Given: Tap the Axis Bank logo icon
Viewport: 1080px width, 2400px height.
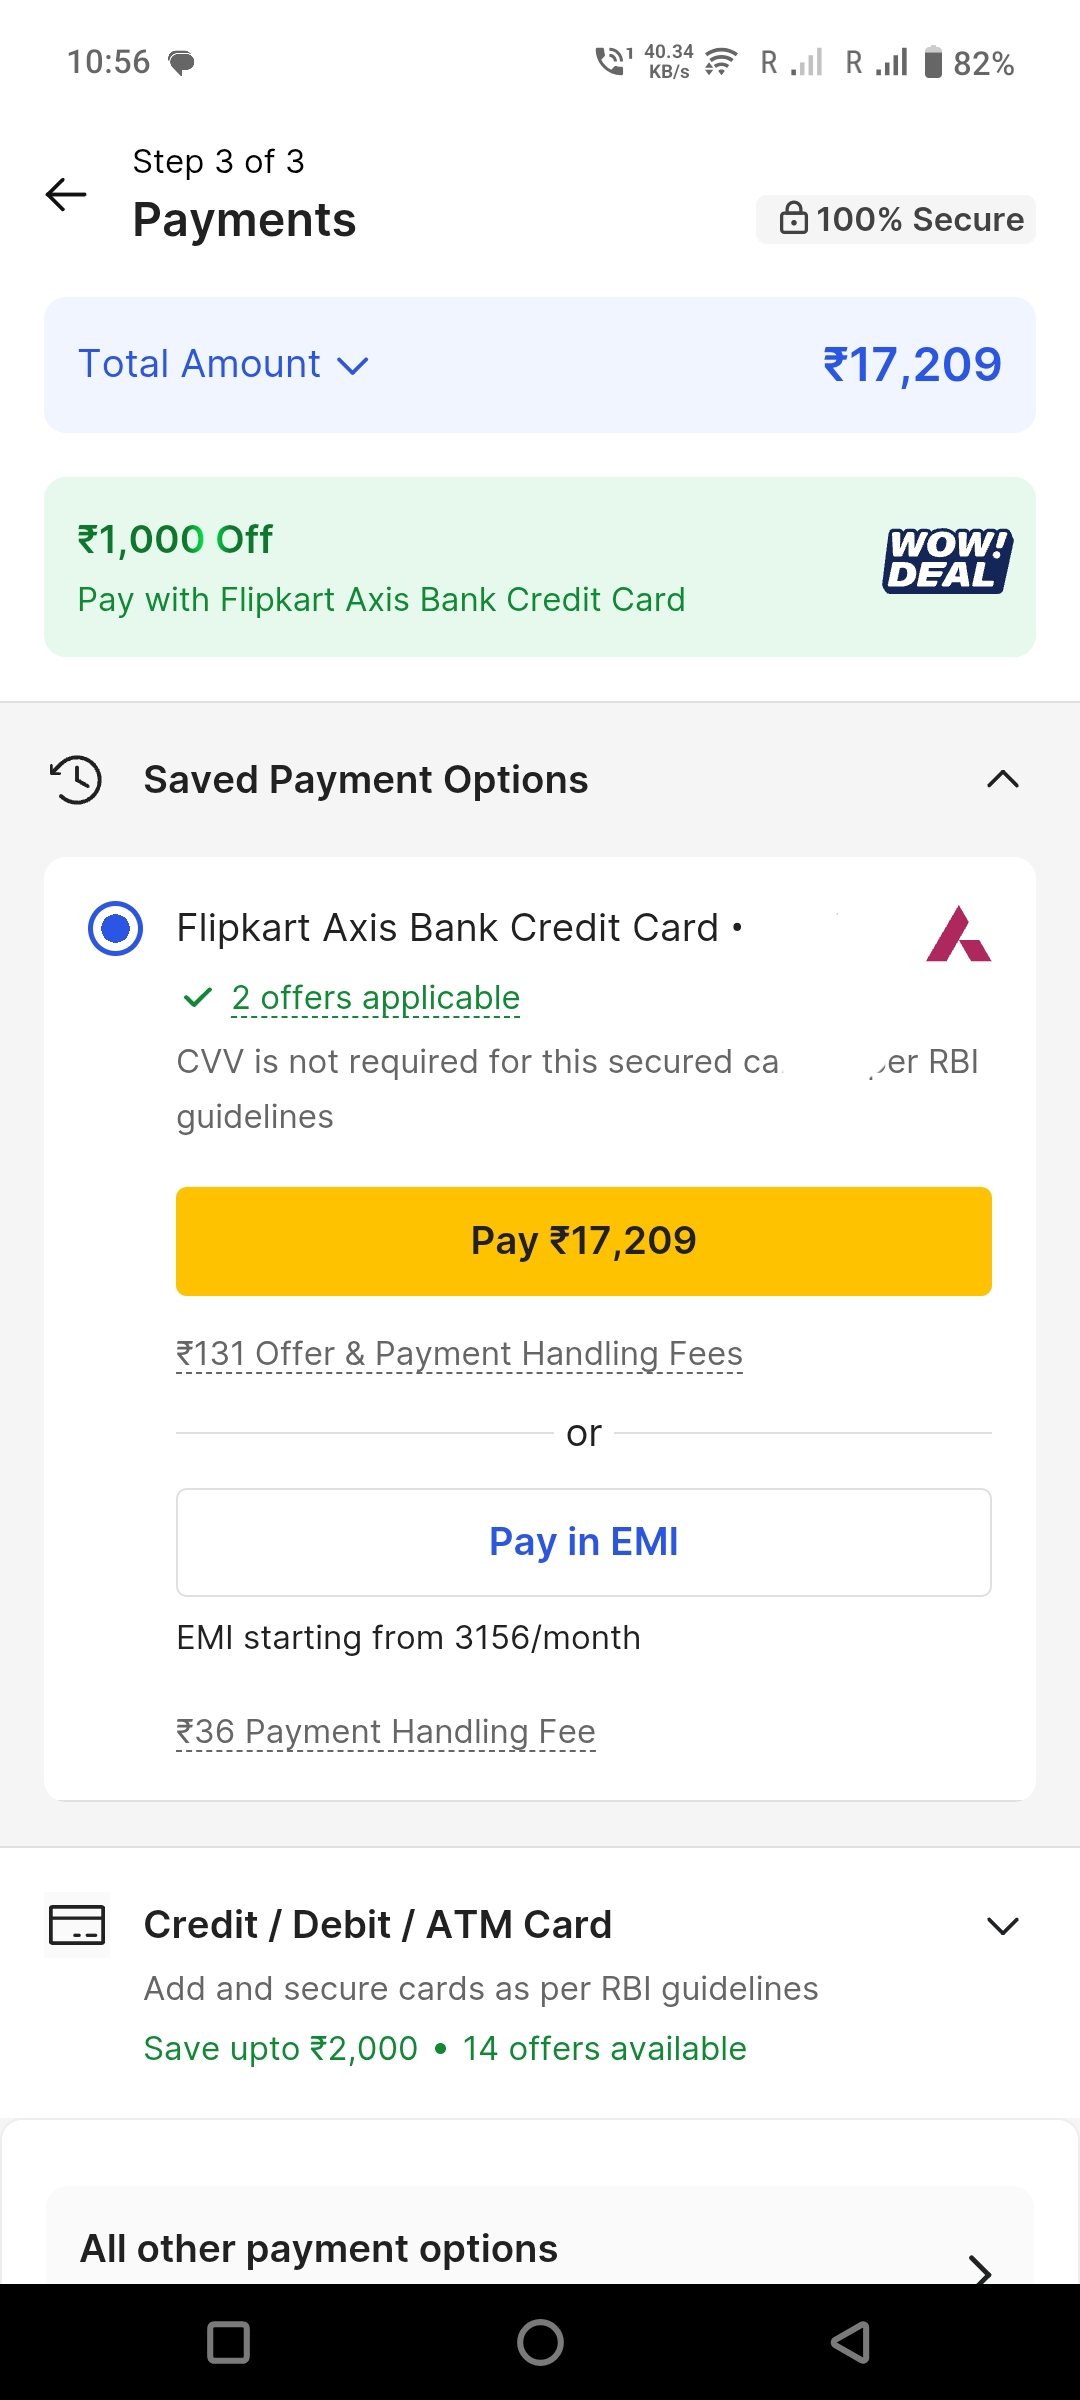Looking at the screenshot, I should (x=958, y=934).
